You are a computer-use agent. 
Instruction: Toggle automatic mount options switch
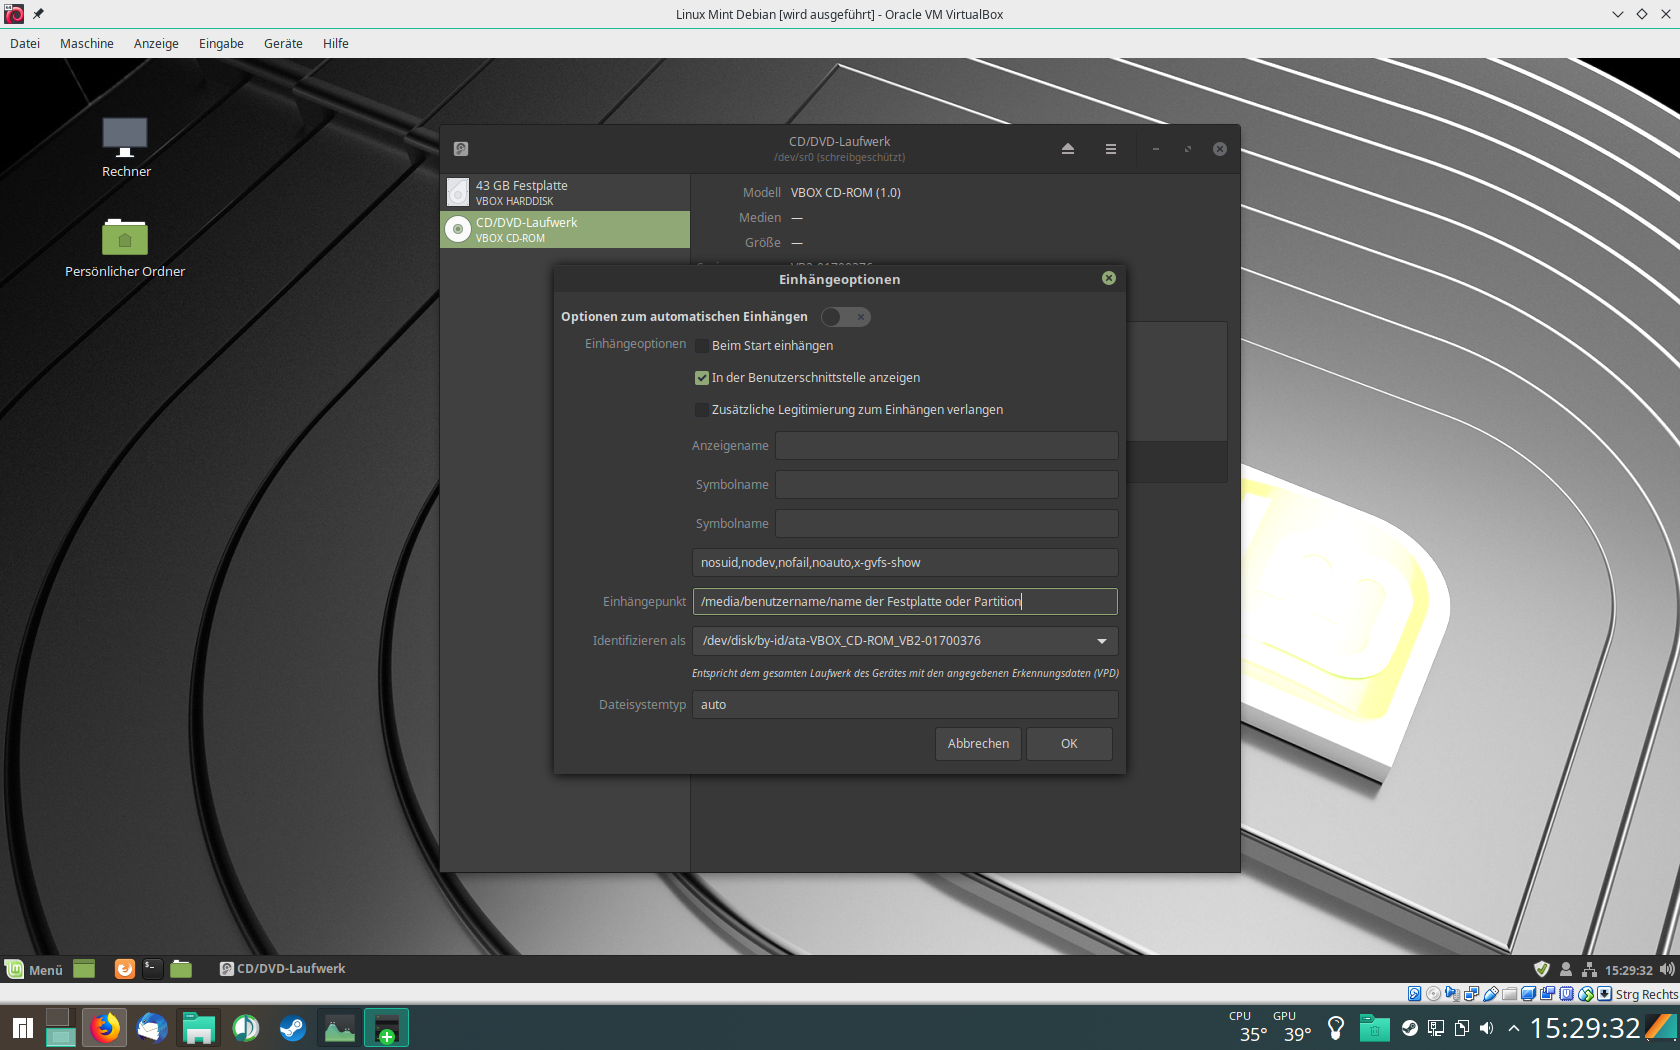845,317
